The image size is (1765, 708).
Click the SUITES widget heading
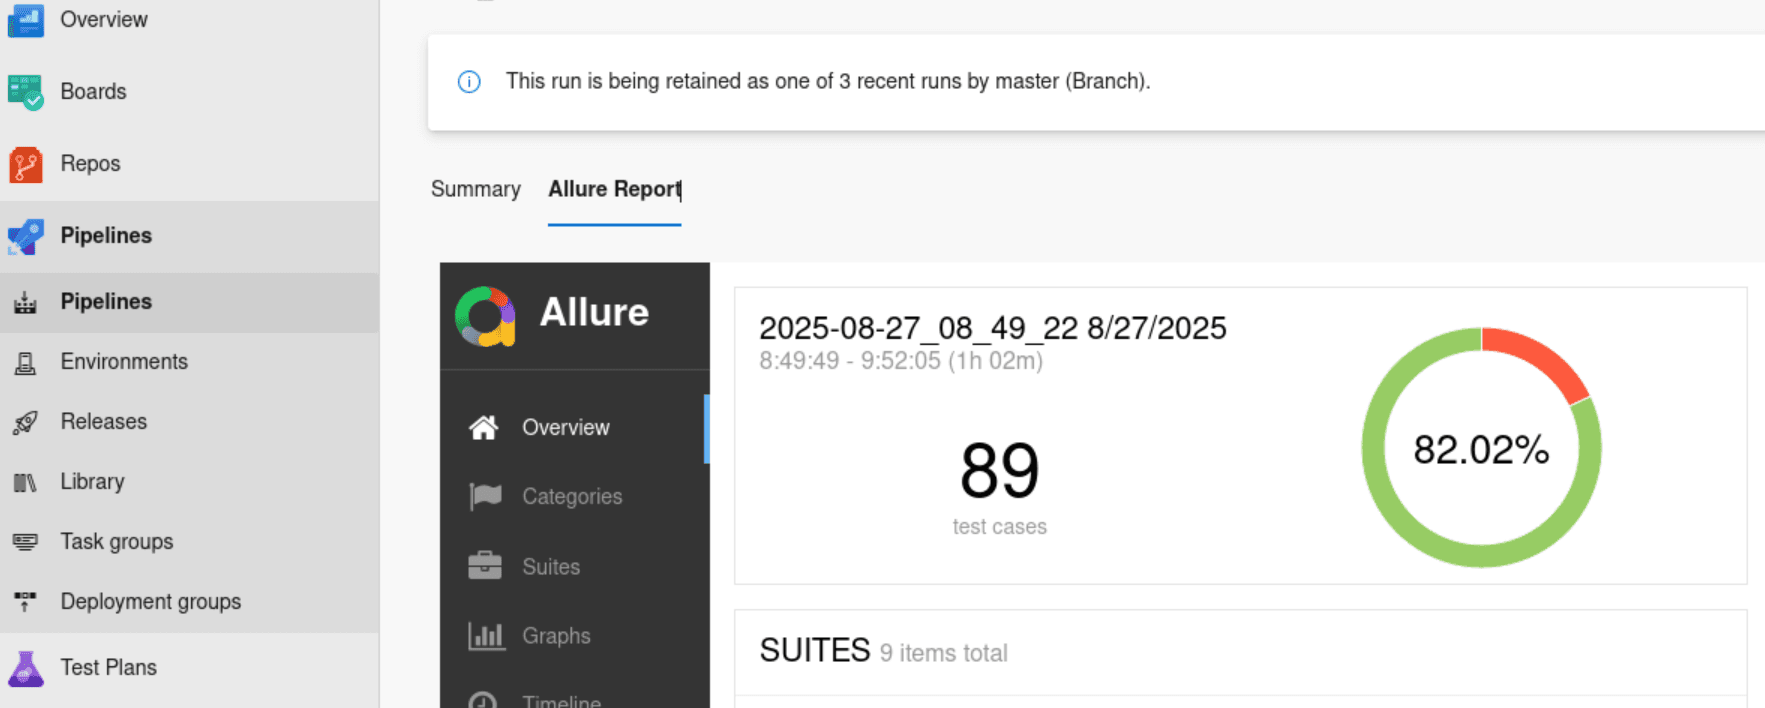tap(815, 651)
